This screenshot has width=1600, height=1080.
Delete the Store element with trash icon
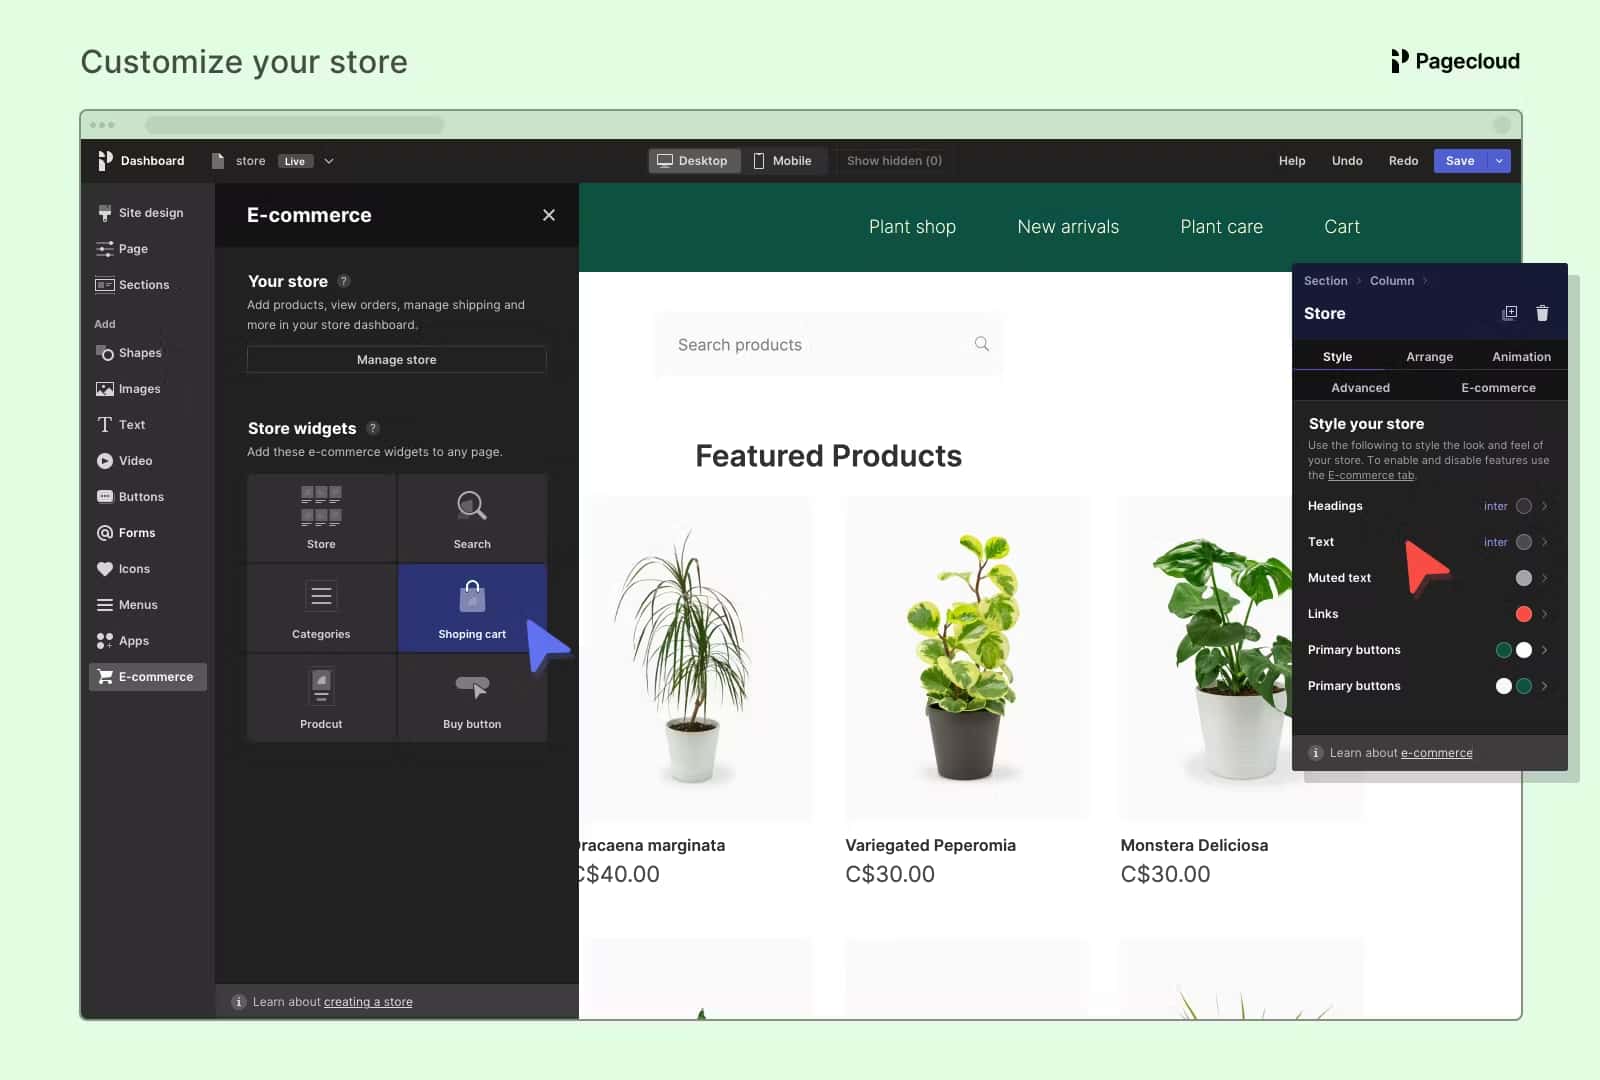[1542, 313]
